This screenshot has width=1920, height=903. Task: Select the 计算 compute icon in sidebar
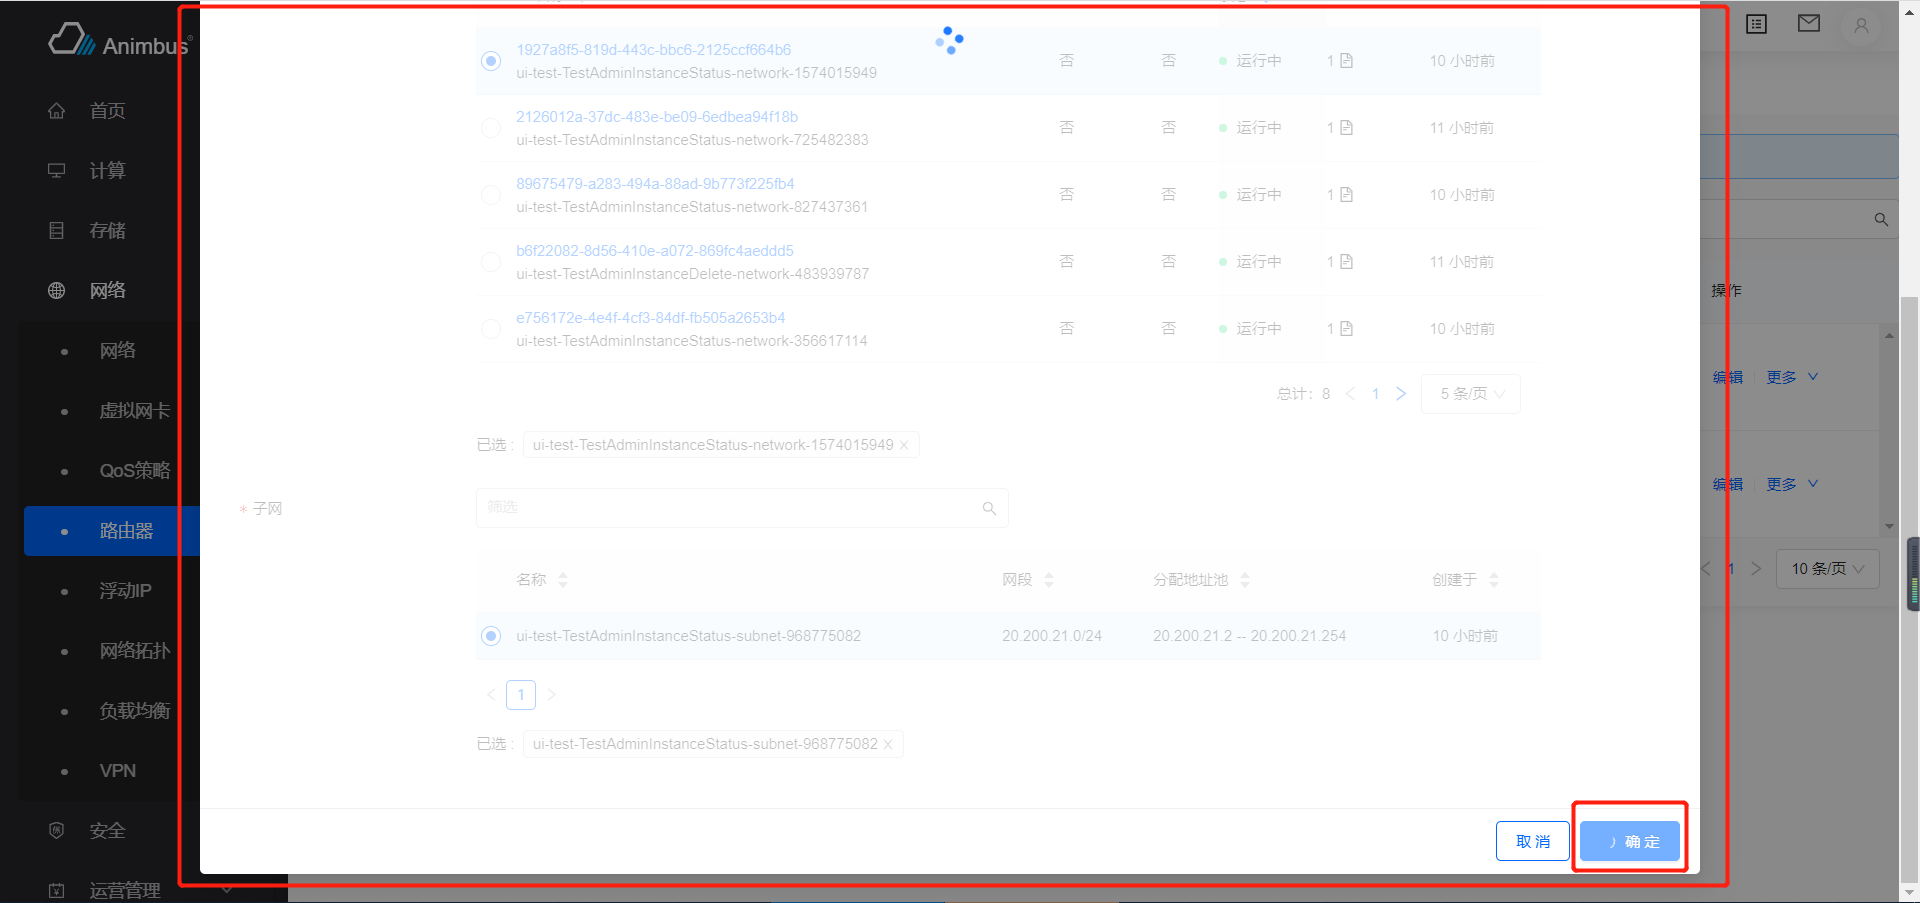point(57,170)
